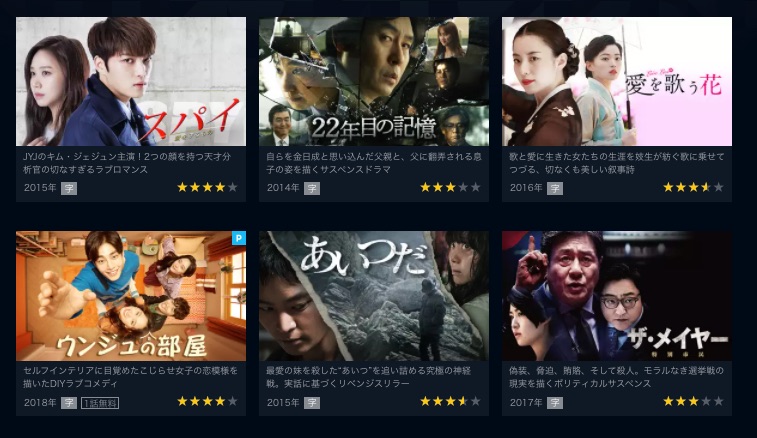Click the three-star rating on 22年目の記憶
Screen dimensions: 757x438
tap(450, 187)
